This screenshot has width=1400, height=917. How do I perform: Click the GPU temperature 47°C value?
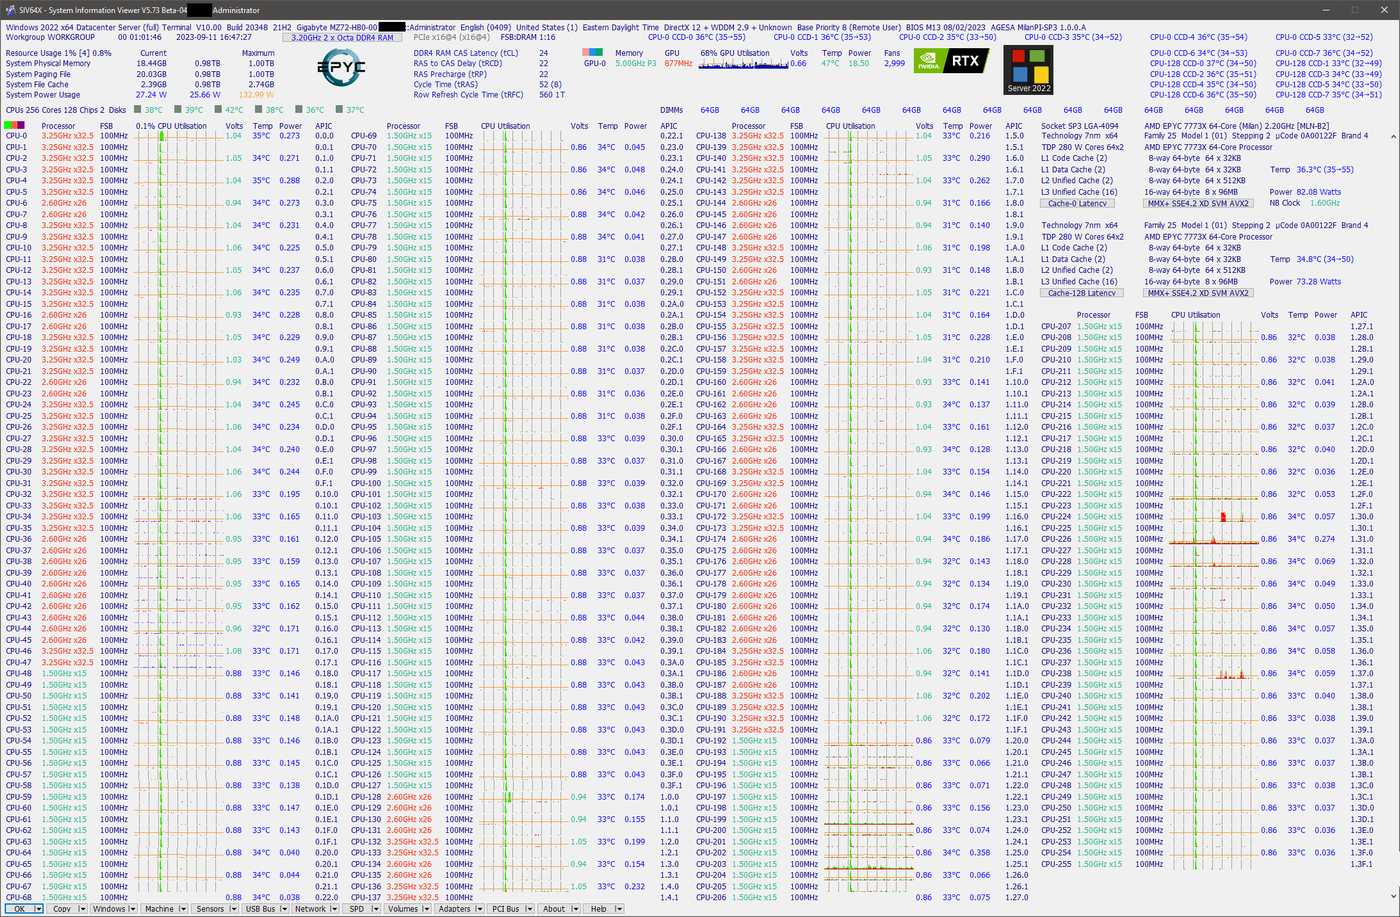click(x=830, y=63)
